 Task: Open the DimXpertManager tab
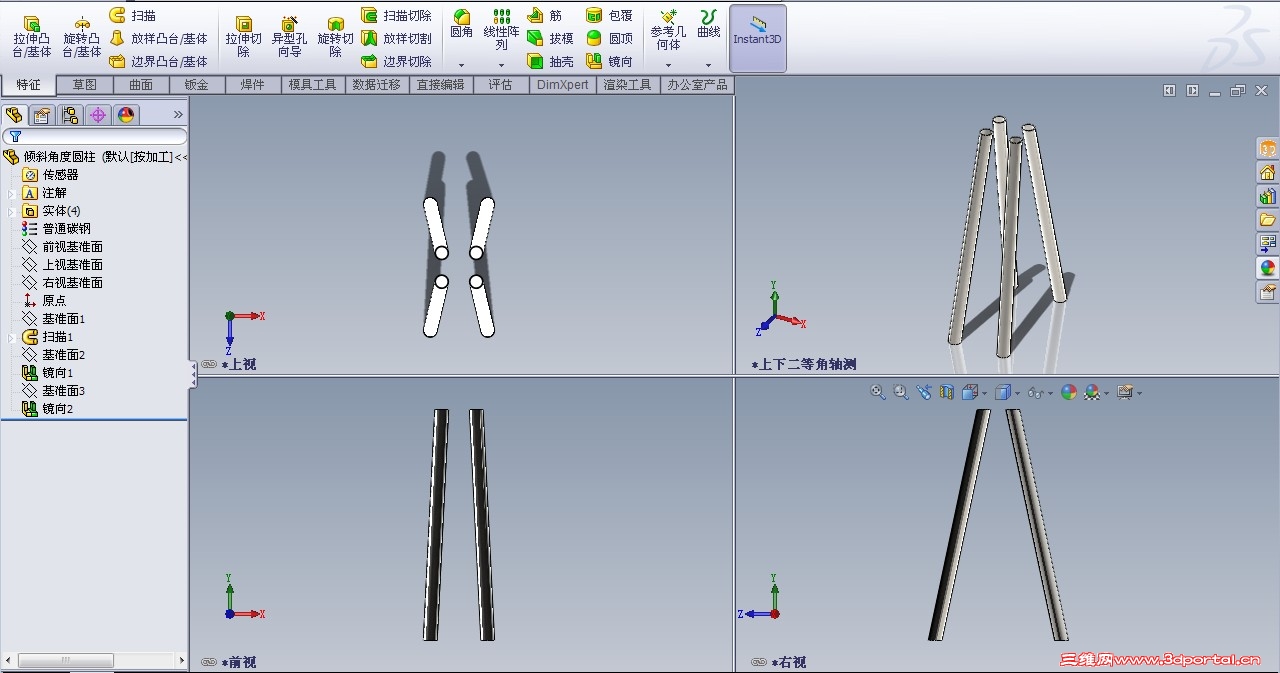point(98,115)
